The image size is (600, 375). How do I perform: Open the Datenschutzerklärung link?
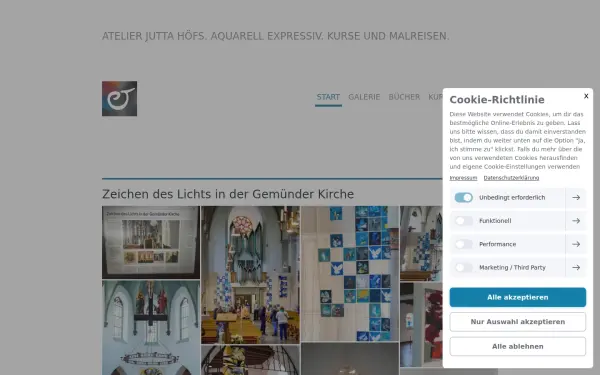pos(511,178)
